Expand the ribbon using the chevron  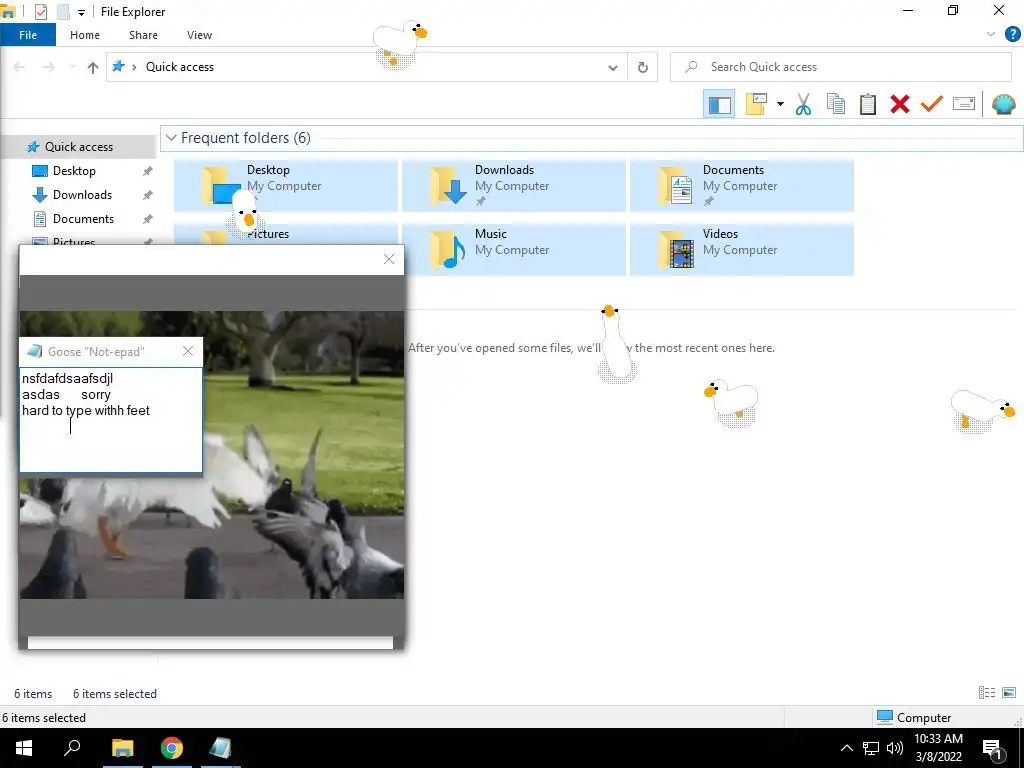[x=991, y=35]
